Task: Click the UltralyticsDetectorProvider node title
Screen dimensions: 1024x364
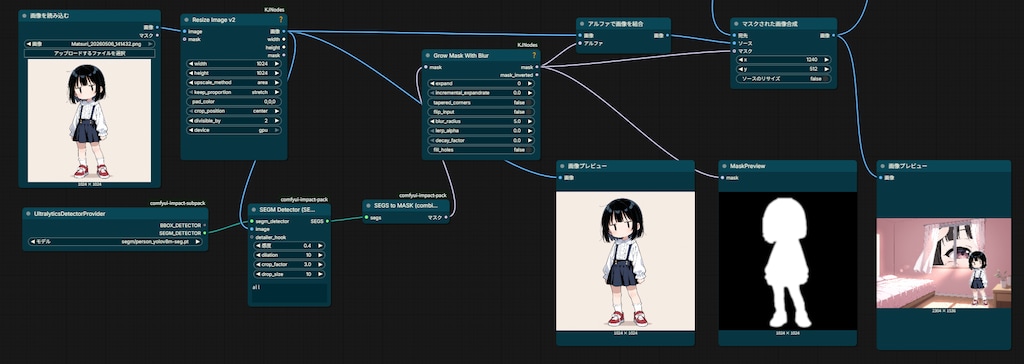Action: [x=70, y=214]
